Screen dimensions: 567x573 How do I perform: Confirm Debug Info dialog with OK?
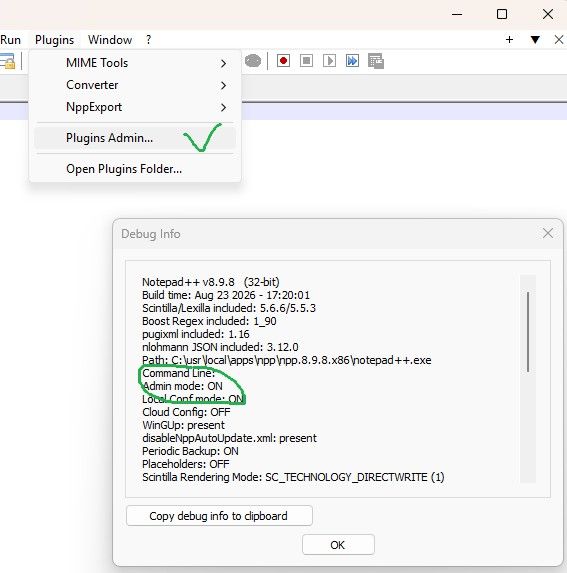coord(338,545)
